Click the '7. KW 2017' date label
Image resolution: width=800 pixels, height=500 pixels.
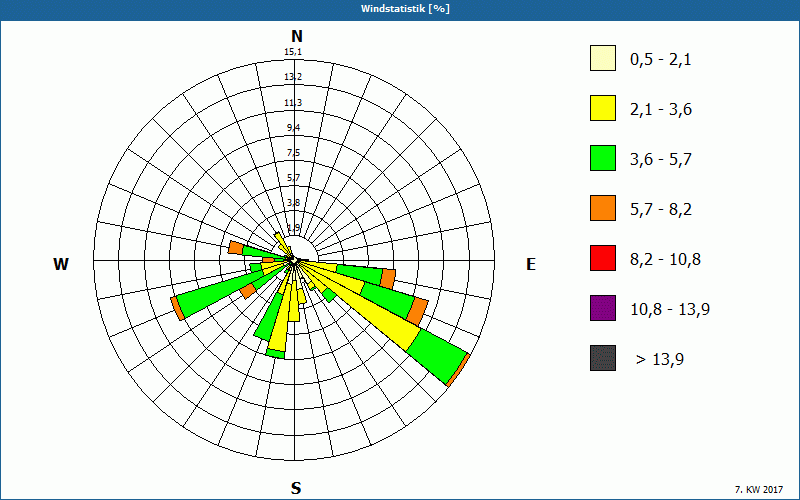(759, 489)
